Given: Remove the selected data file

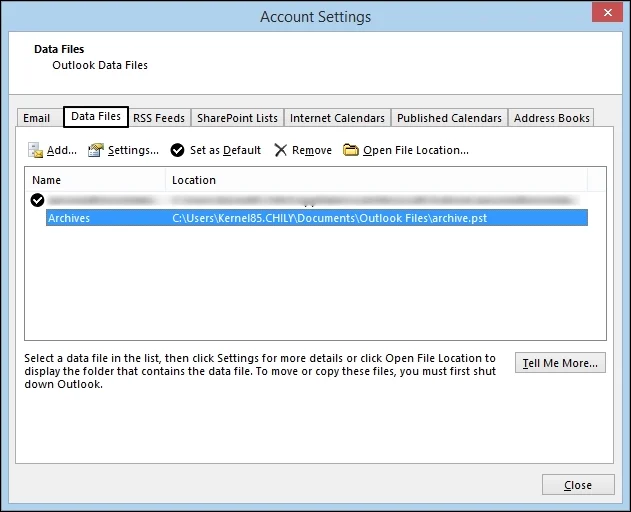Looking at the screenshot, I should tap(303, 150).
